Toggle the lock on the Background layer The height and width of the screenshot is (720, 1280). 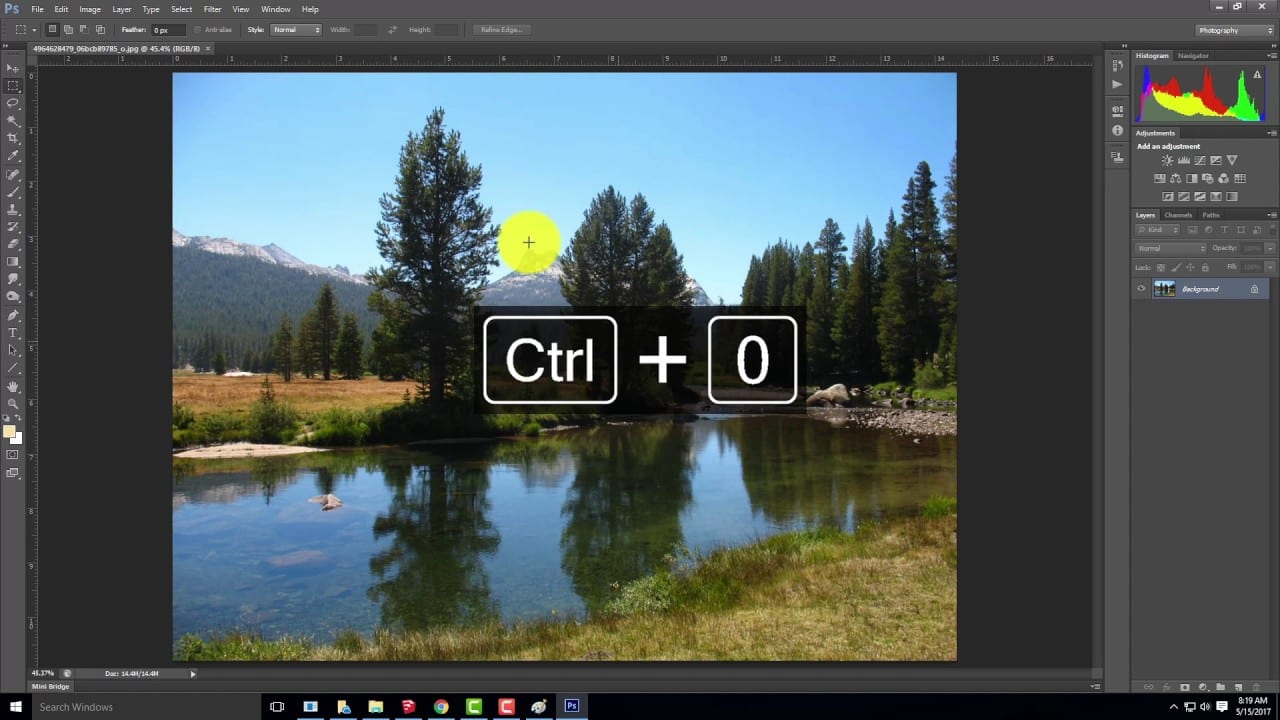tap(1254, 288)
